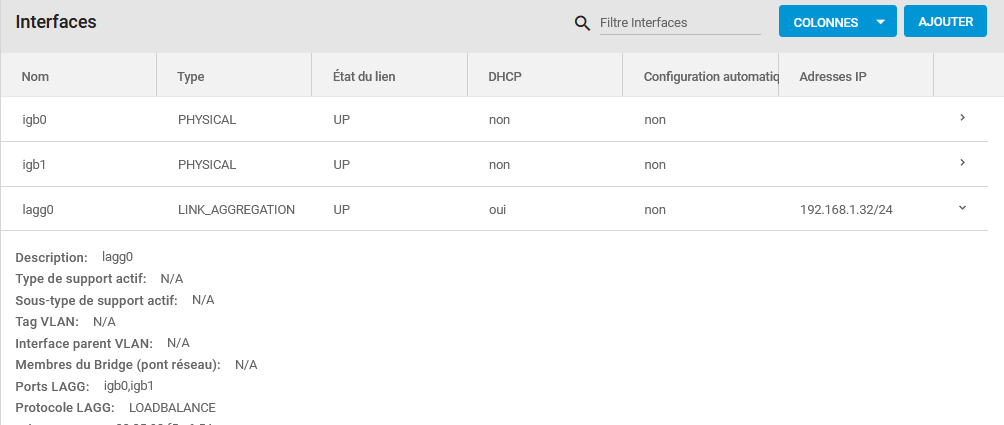Expand the igb1 interface row
Image resolution: width=1004 pixels, height=425 pixels.
tap(962, 163)
